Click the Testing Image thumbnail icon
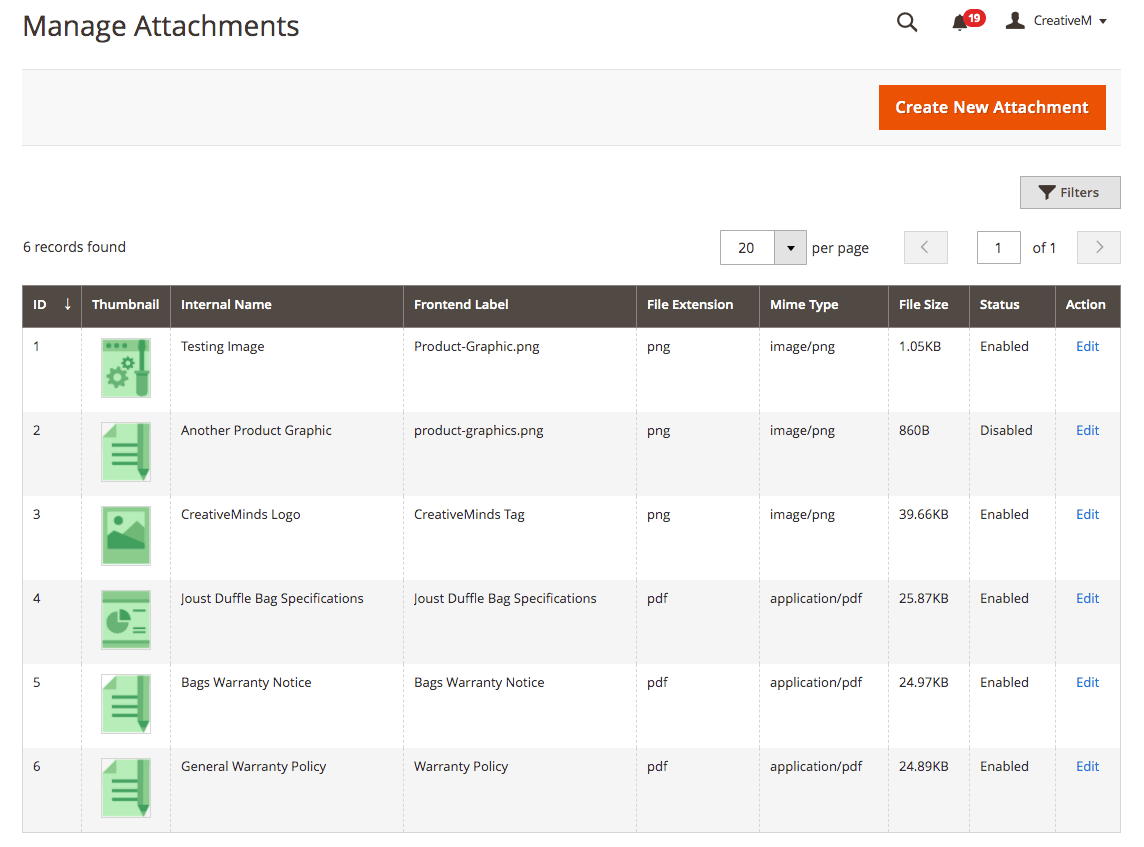 coord(126,368)
